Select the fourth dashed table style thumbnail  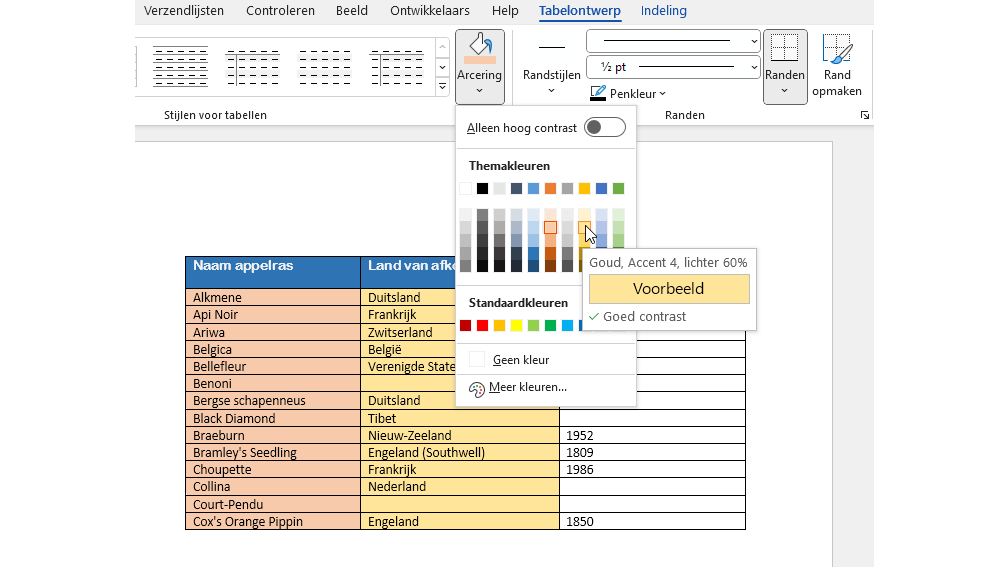click(x=397, y=67)
